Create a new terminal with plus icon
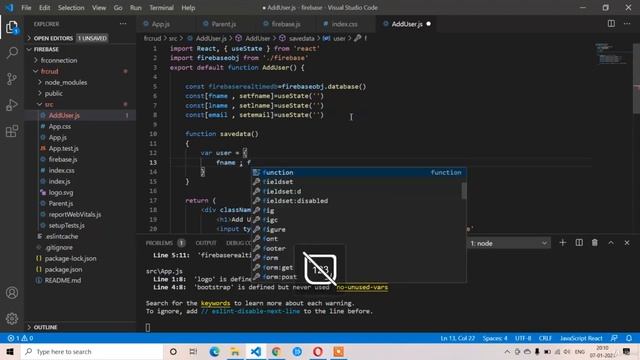The image size is (640, 360). tap(562, 243)
